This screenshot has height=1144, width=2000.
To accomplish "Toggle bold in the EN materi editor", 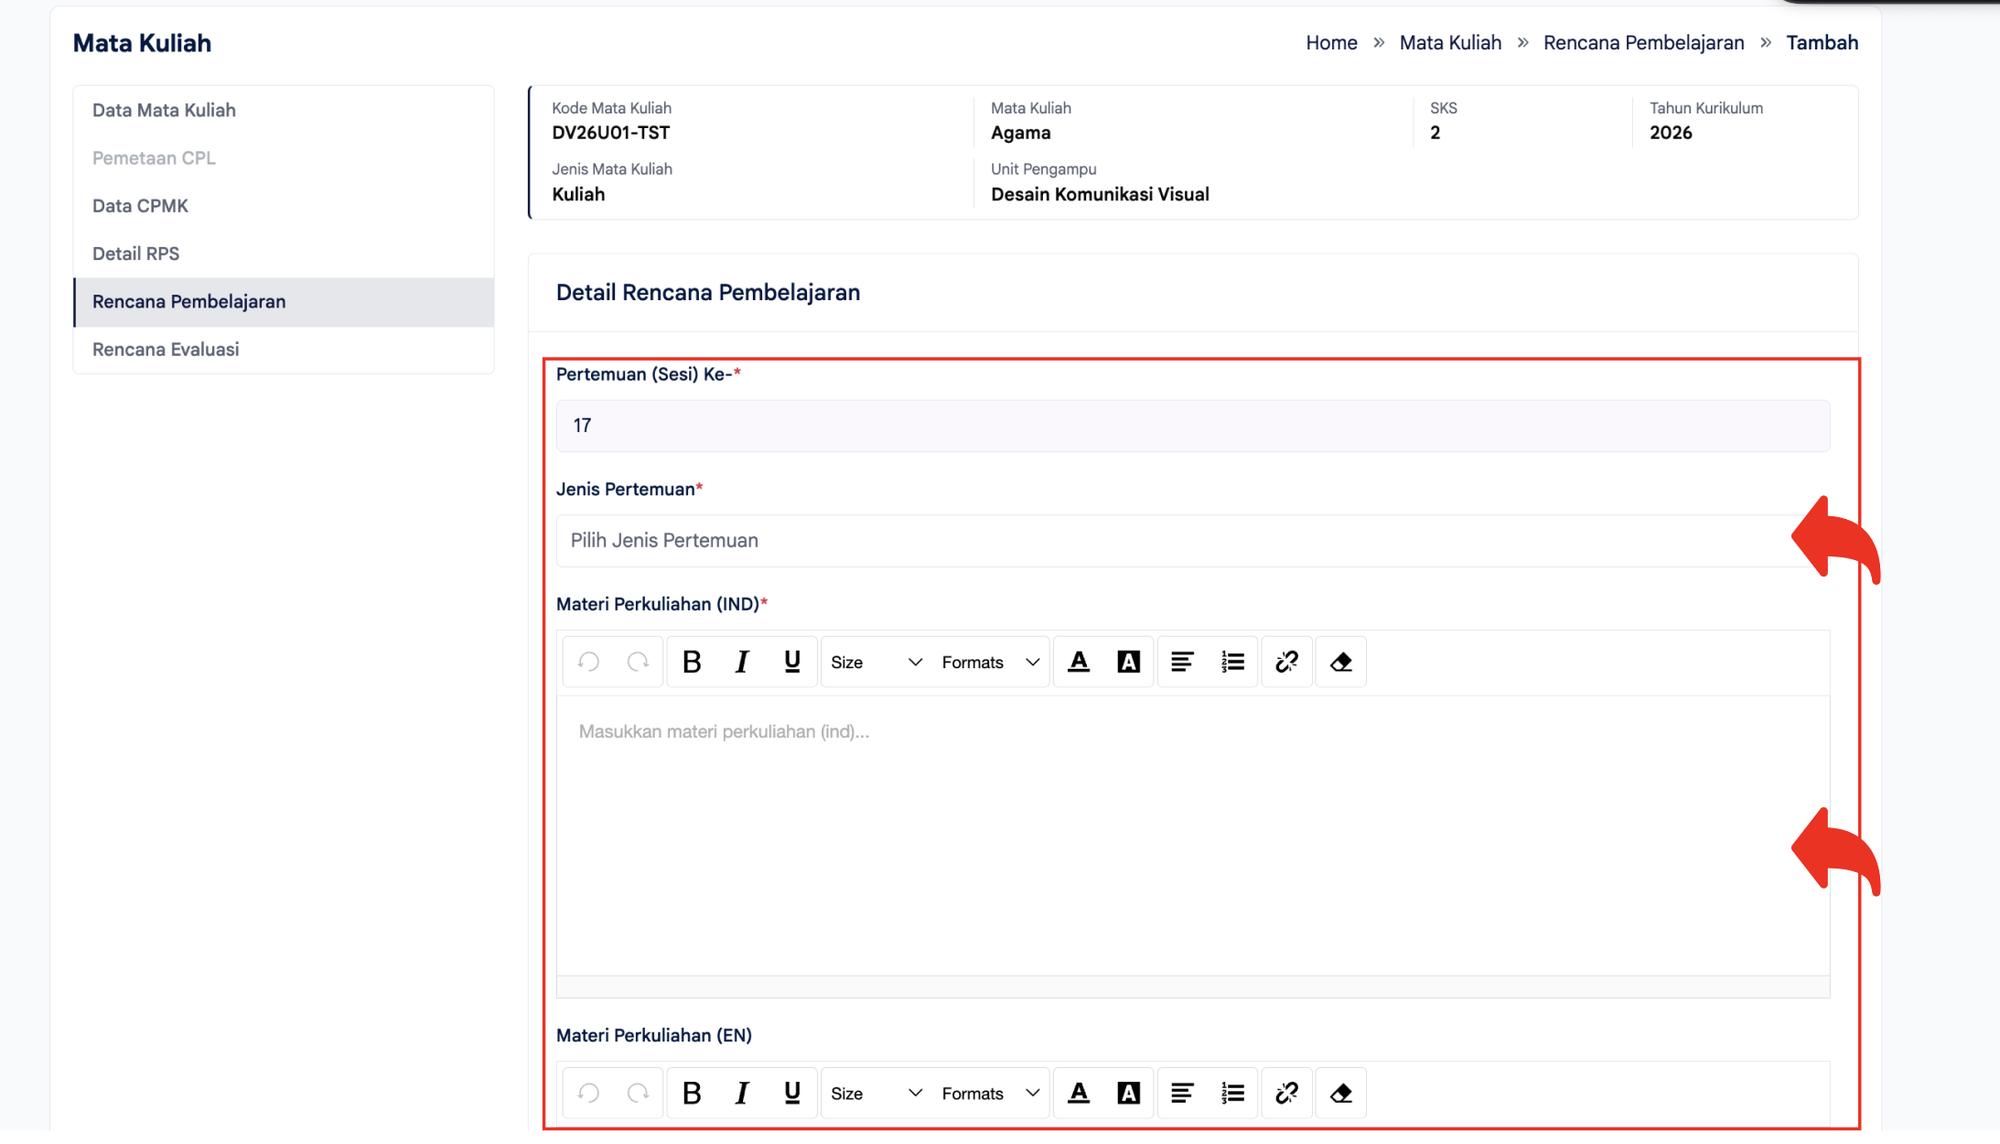I will point(692,1093).
